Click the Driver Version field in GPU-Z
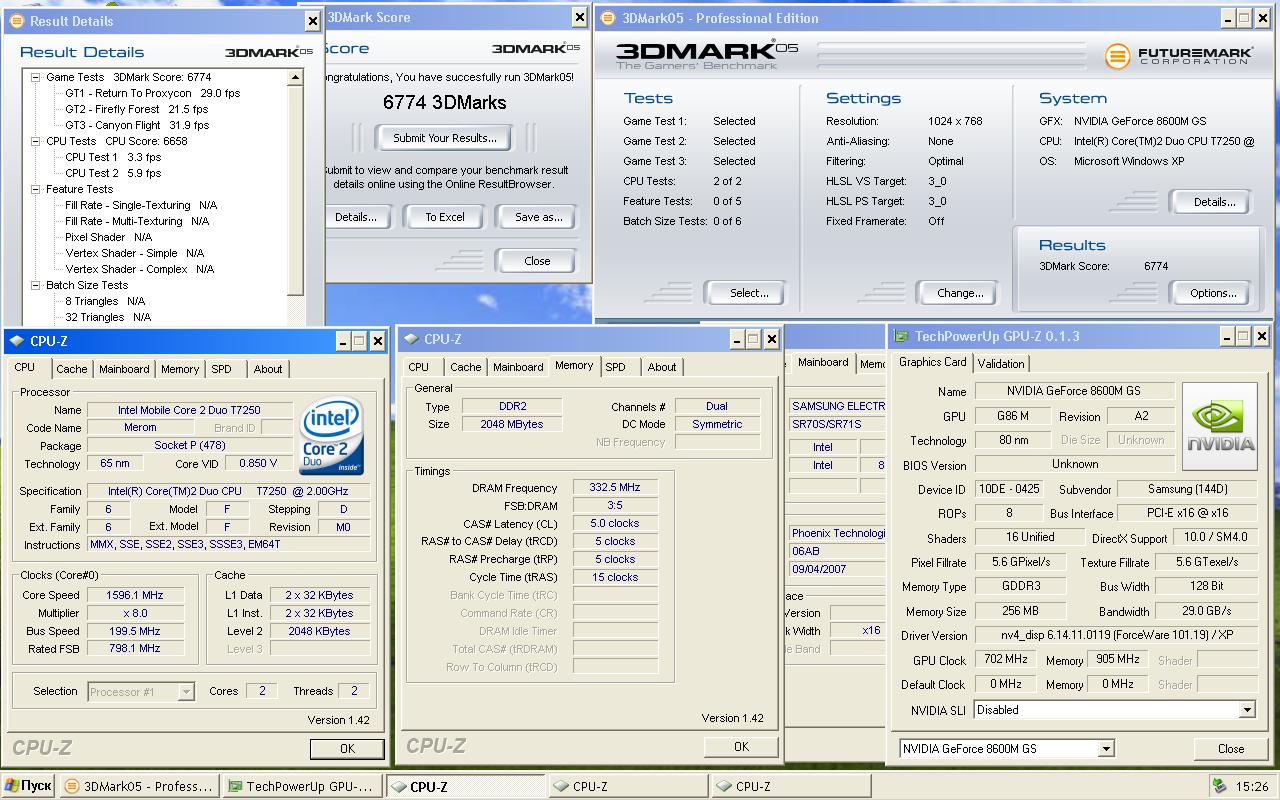The image size is (1280, 800). pos(1115,635)
